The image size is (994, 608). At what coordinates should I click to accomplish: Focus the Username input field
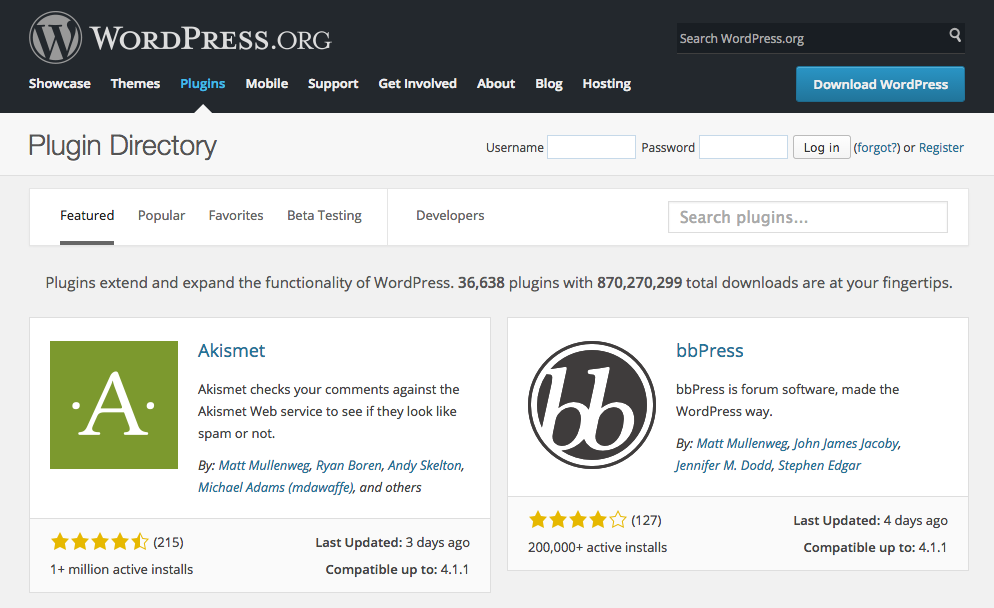[x=591, y=147]
